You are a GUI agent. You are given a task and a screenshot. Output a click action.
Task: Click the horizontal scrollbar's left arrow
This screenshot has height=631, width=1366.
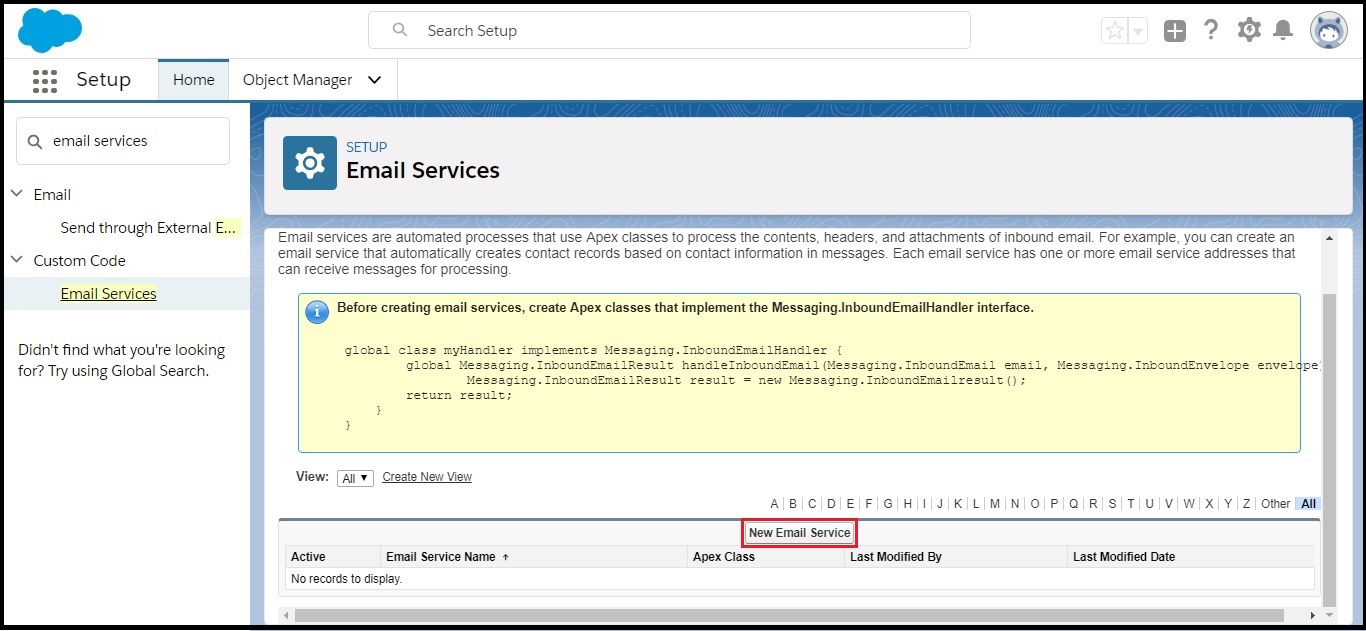coord(286,615)
